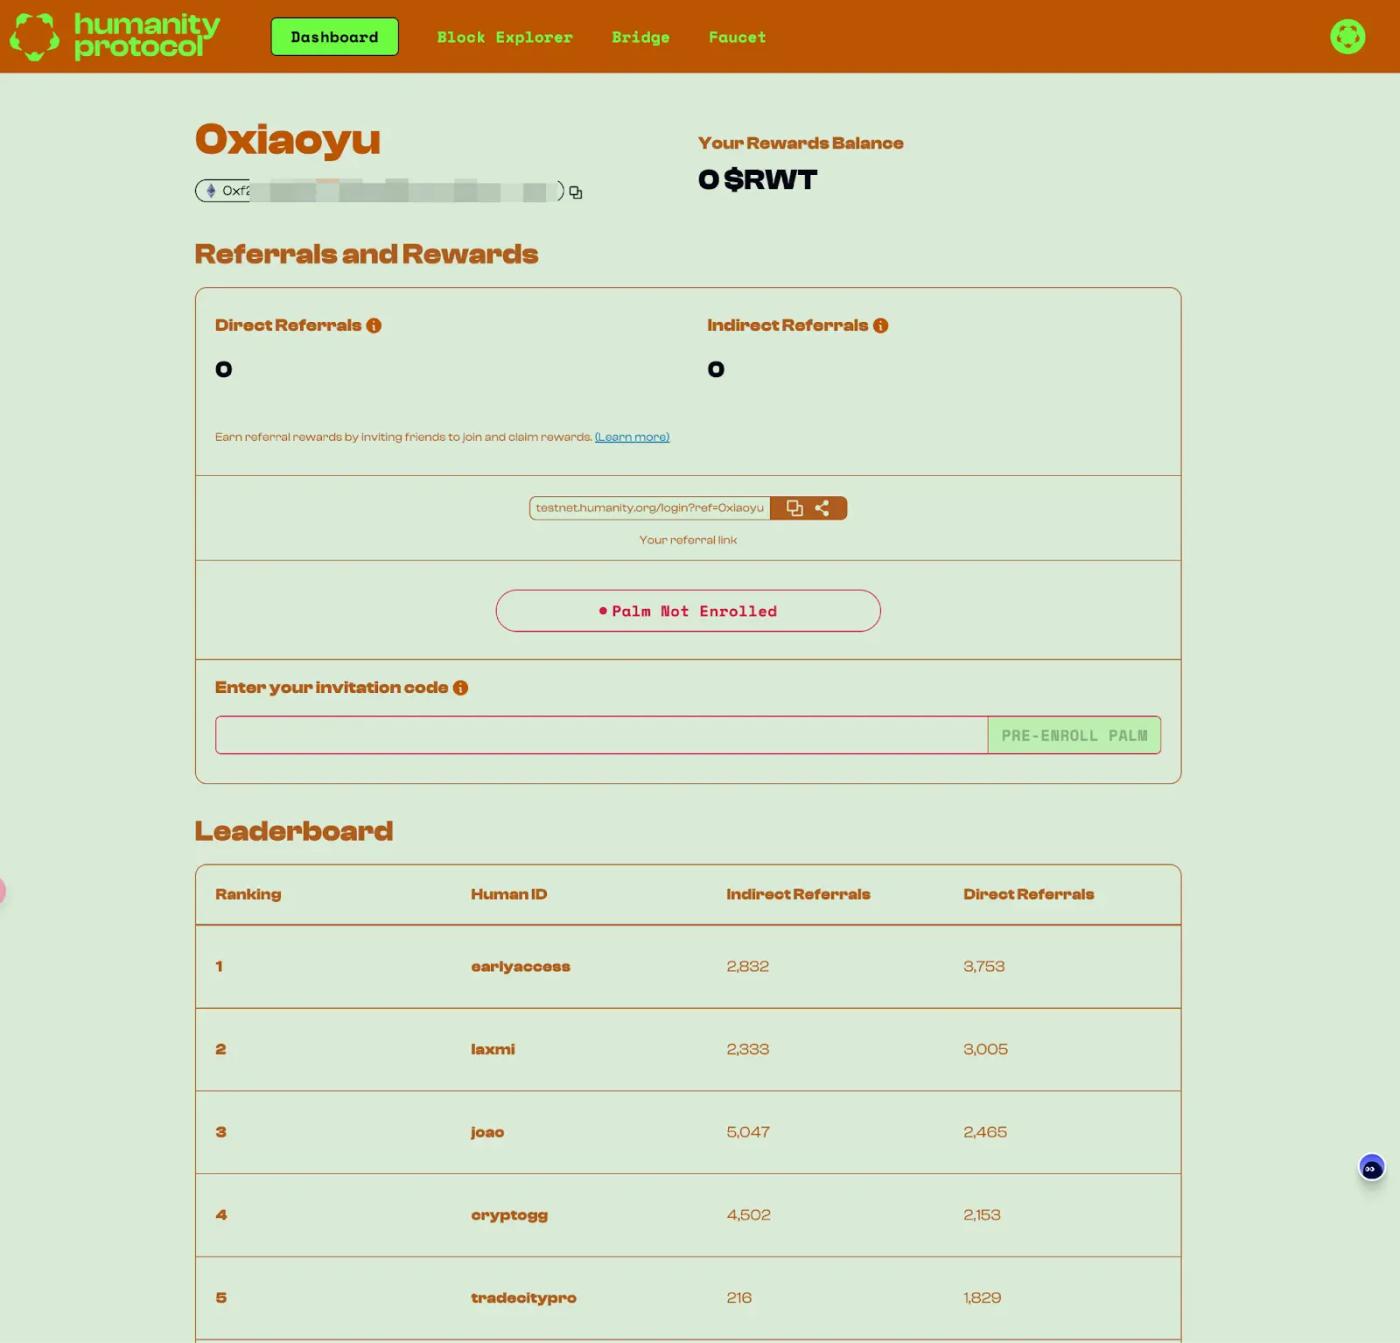Share the referral link via share icon
This screenshot has height=1343, width=1400.
pyautogui.click(x=822, y=508)
